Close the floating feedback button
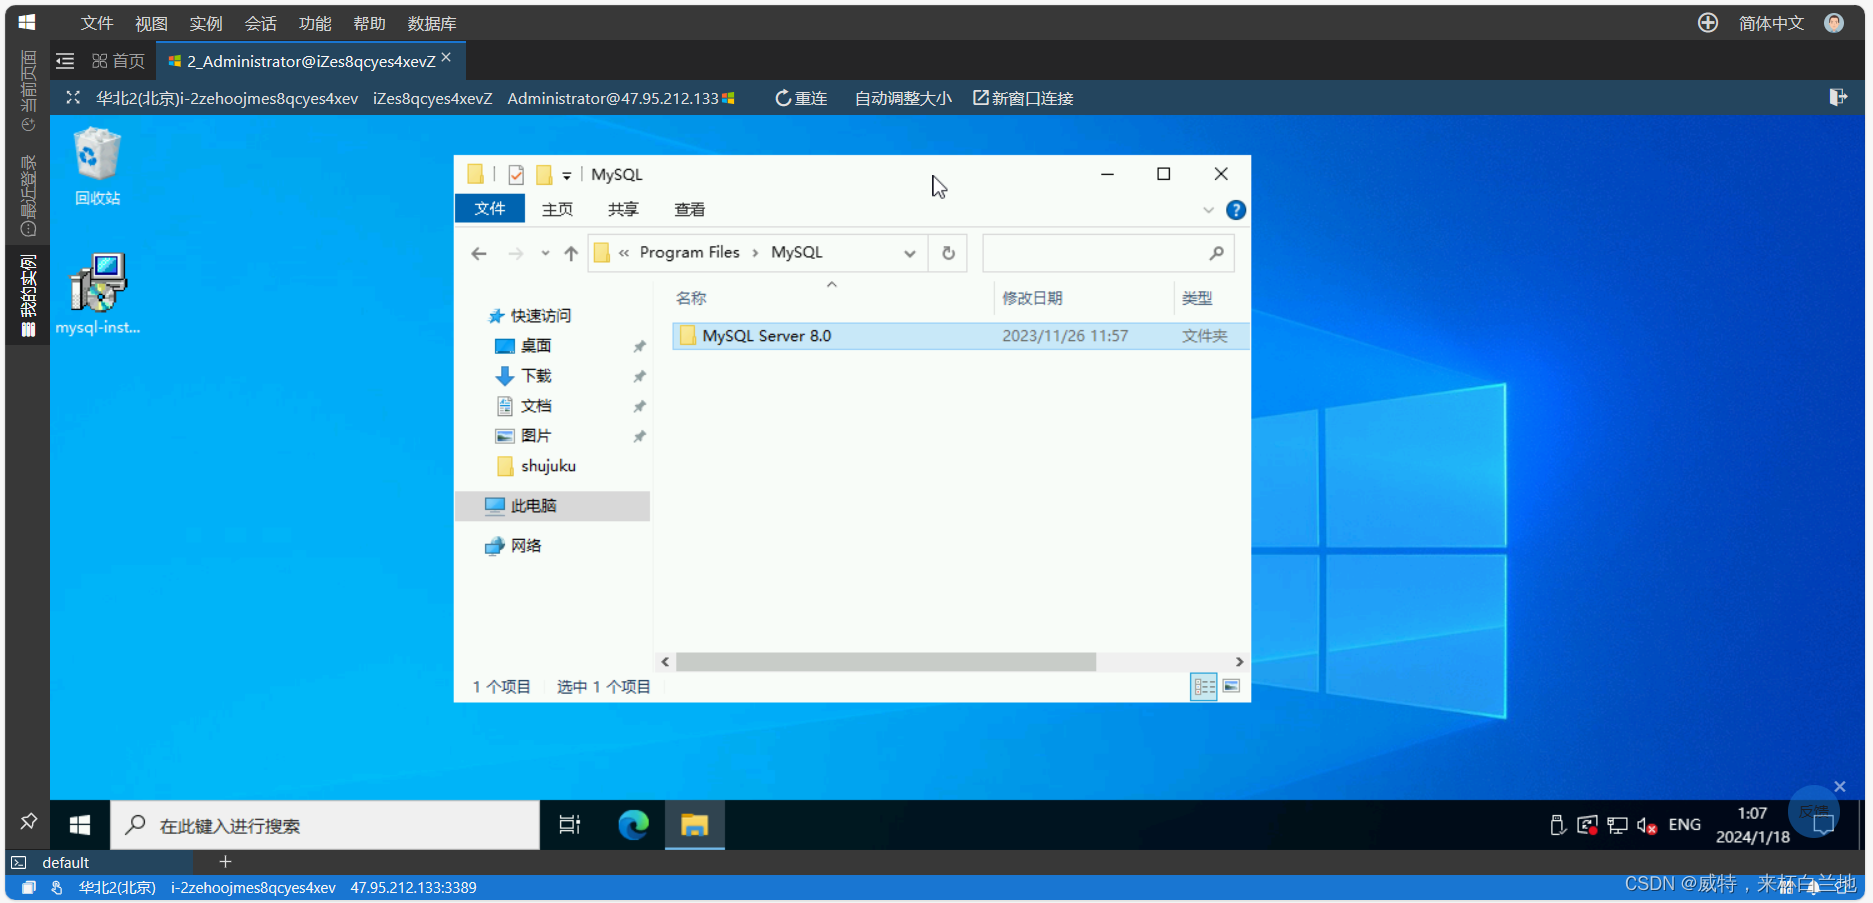Viewport: 1873px width, 903px height. [1840, 786]
